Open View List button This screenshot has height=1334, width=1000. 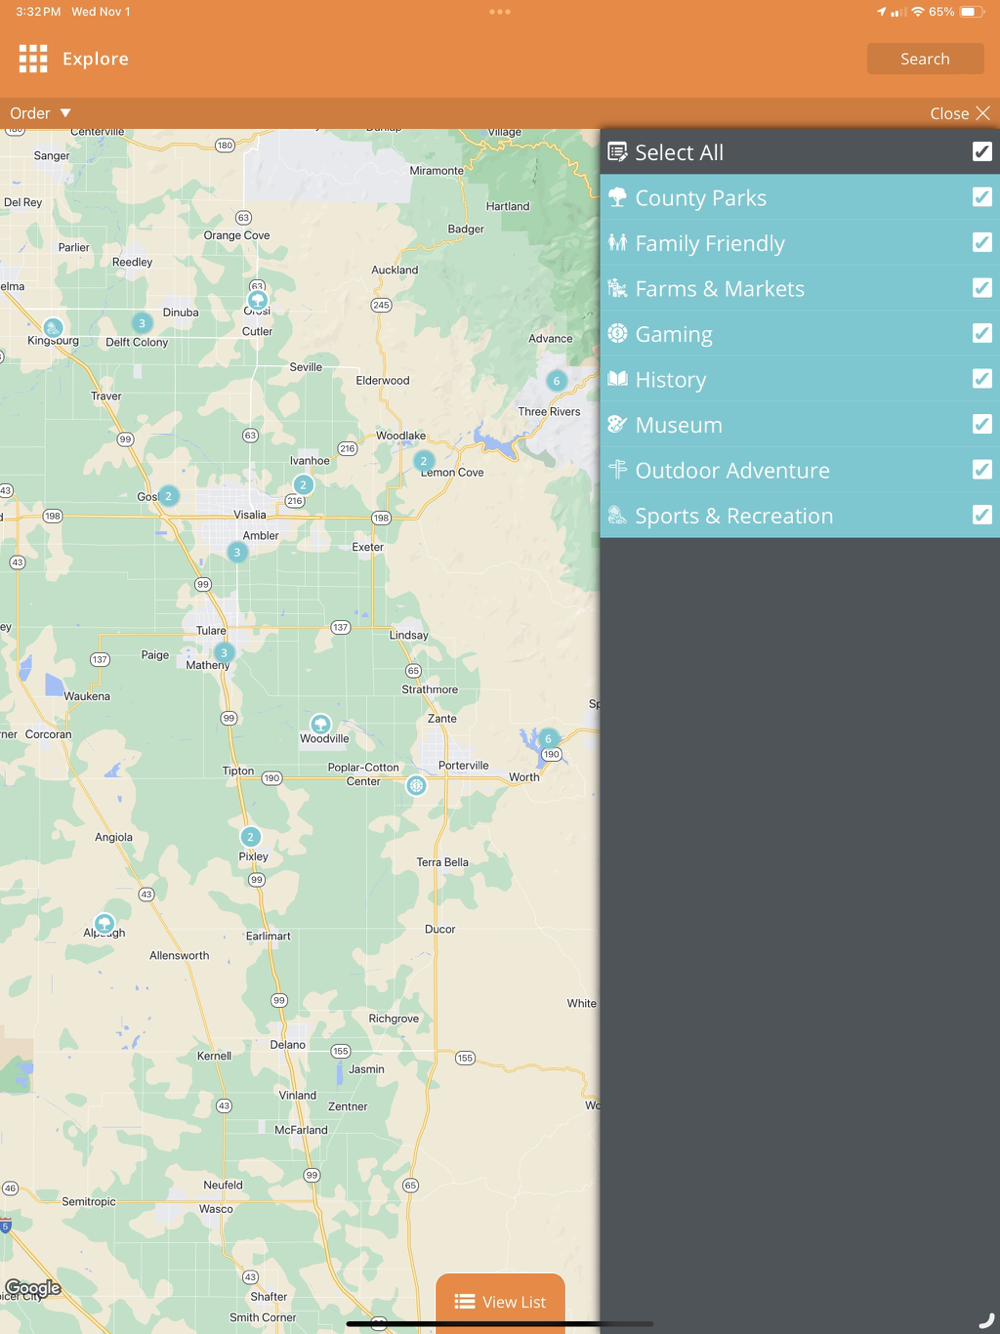[500, 1301]
